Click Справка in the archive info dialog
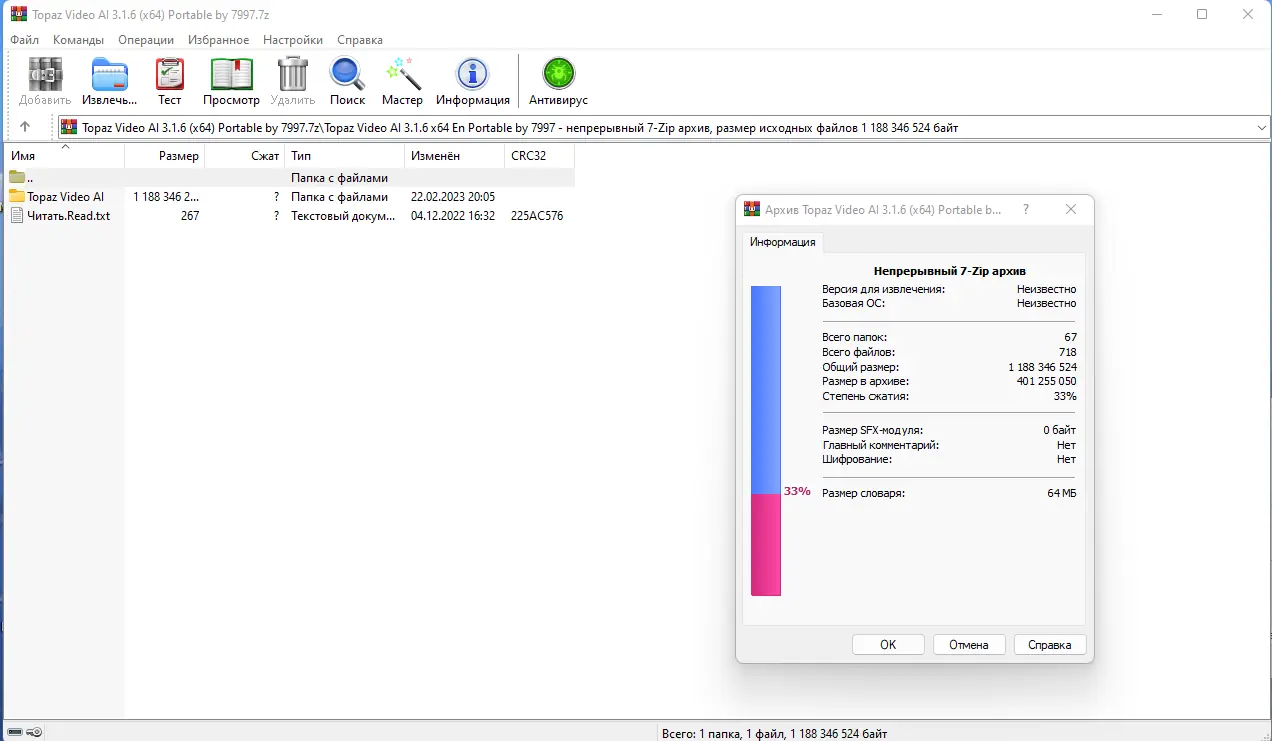 (1049, 644)
